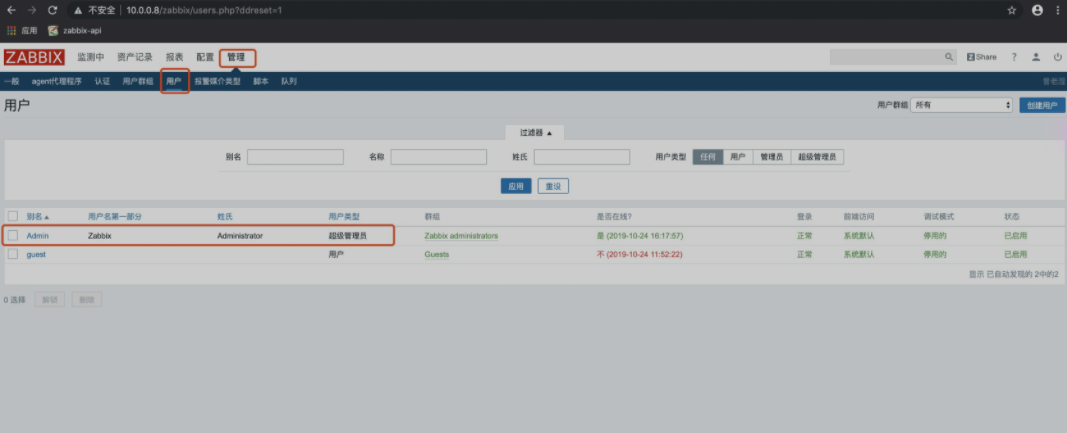Sort by 姓氏 column header
The height and width of the screenshot is (433, 1067).
point(225,216)
